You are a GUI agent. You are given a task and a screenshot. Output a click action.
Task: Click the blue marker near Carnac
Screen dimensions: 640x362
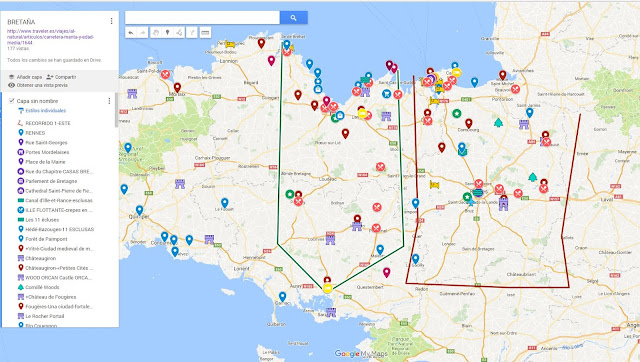(282, 296)
